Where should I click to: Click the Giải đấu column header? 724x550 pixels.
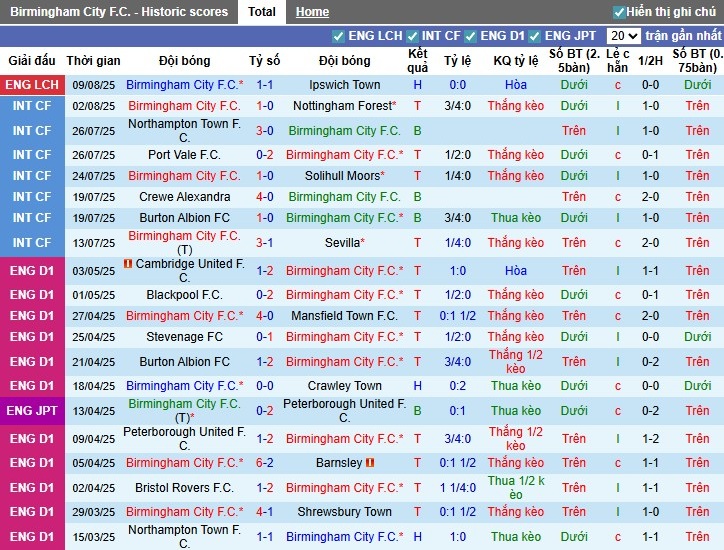[32, 60]
